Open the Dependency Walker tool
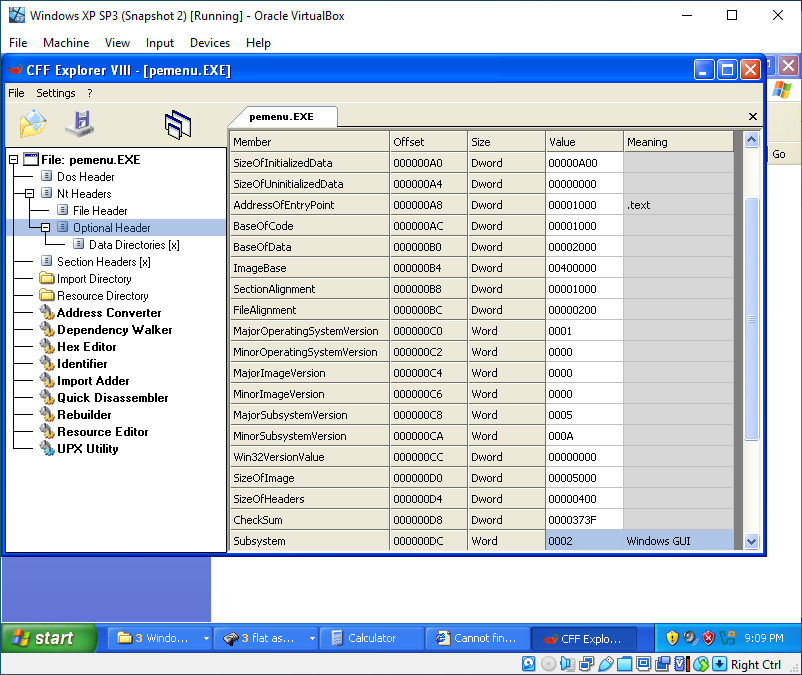The width and height of the screenshot is (802, 675). click(115, 330)
